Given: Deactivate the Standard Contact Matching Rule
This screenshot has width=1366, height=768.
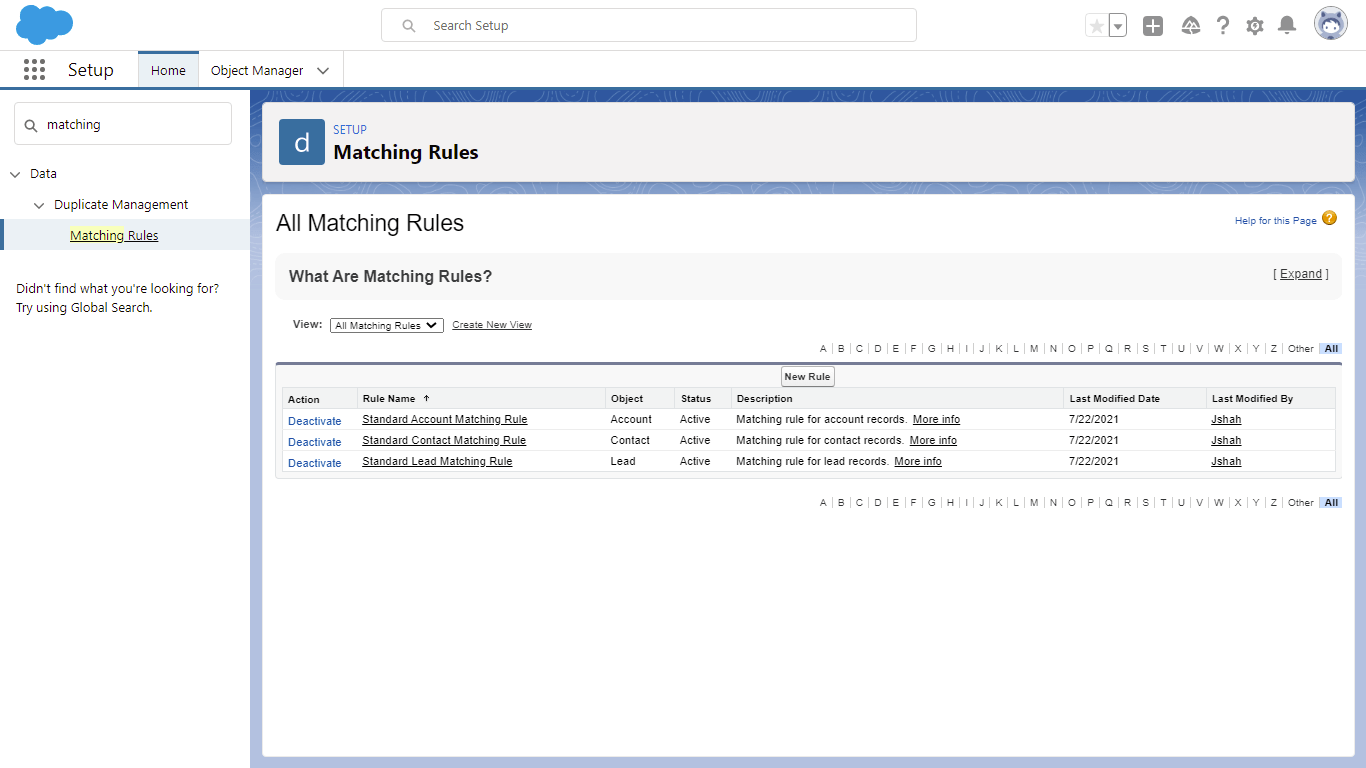Looking at the screenshot, I should (315, 442).
